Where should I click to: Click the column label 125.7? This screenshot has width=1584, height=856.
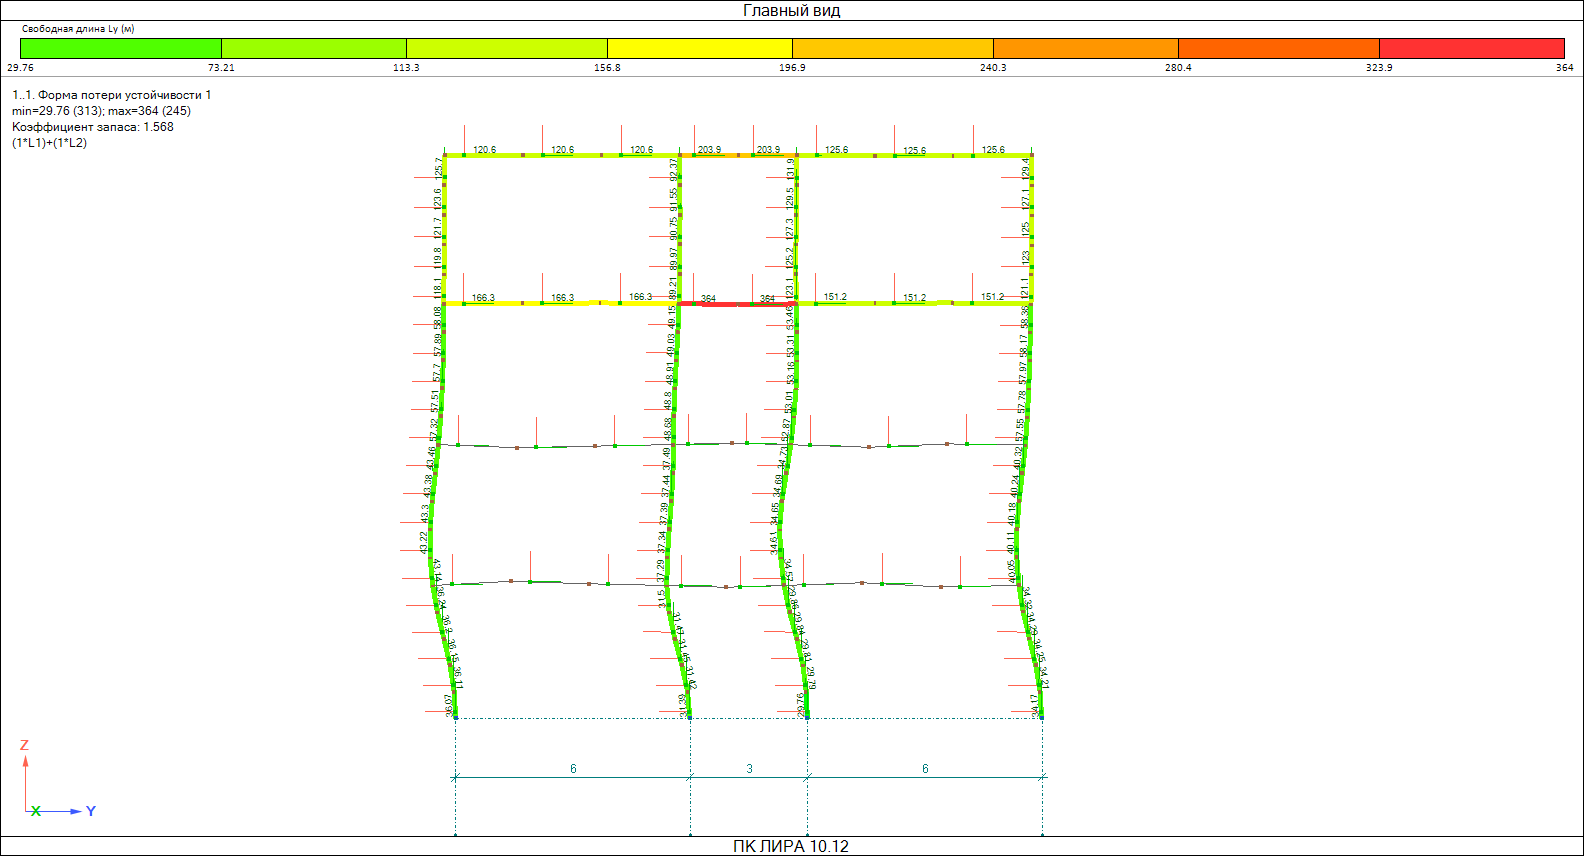click(438, 168)
